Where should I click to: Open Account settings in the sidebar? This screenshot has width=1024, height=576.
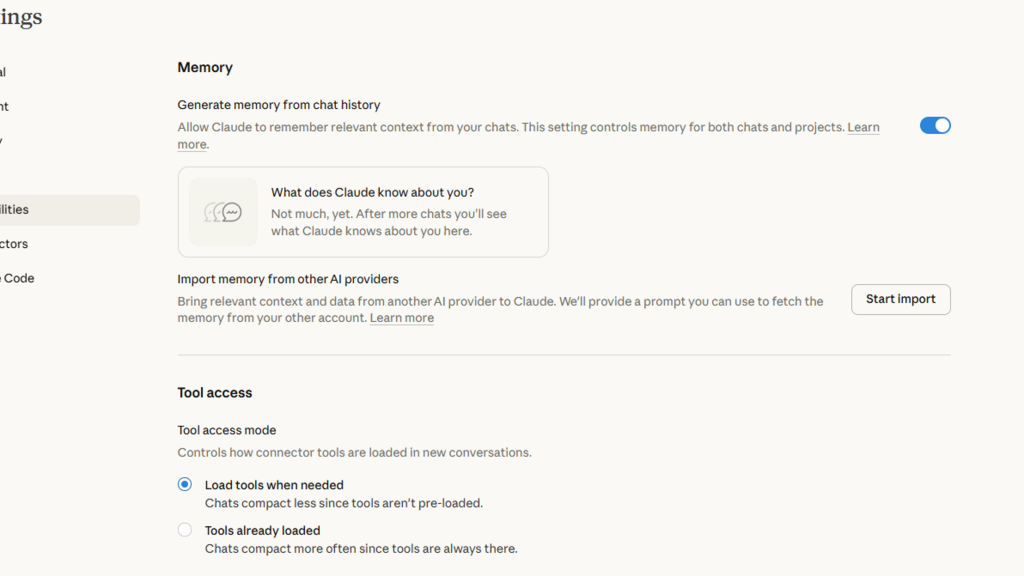click(5, 106)
